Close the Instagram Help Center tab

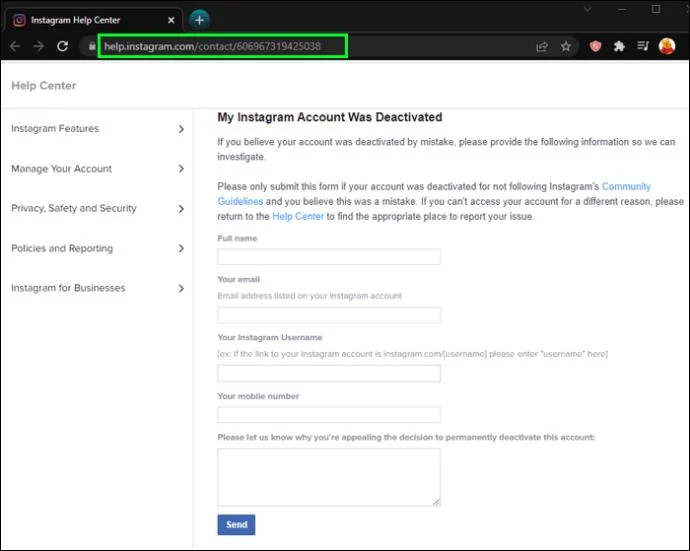(171, 20)
